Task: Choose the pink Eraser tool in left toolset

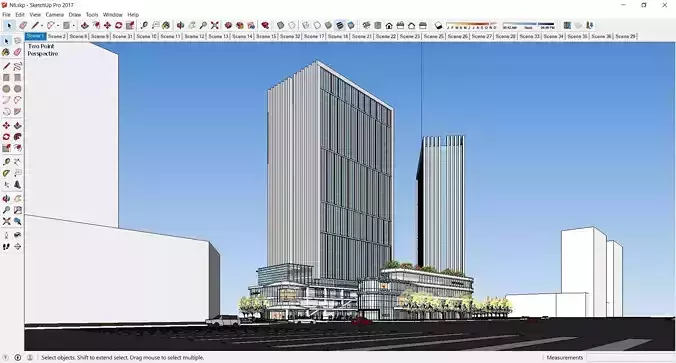Action: (x=17, y=52)
